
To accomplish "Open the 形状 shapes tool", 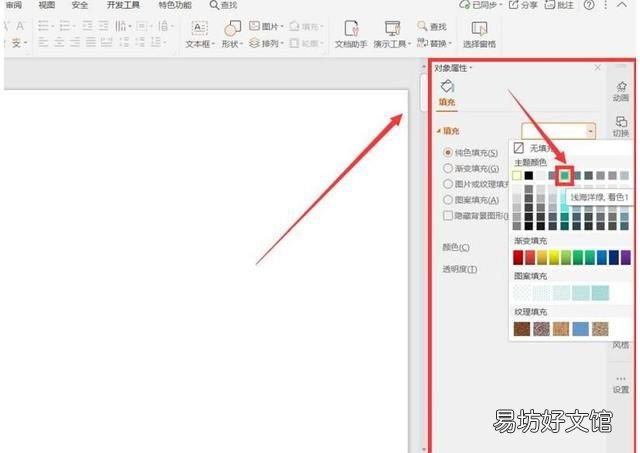I will point(232,28).
